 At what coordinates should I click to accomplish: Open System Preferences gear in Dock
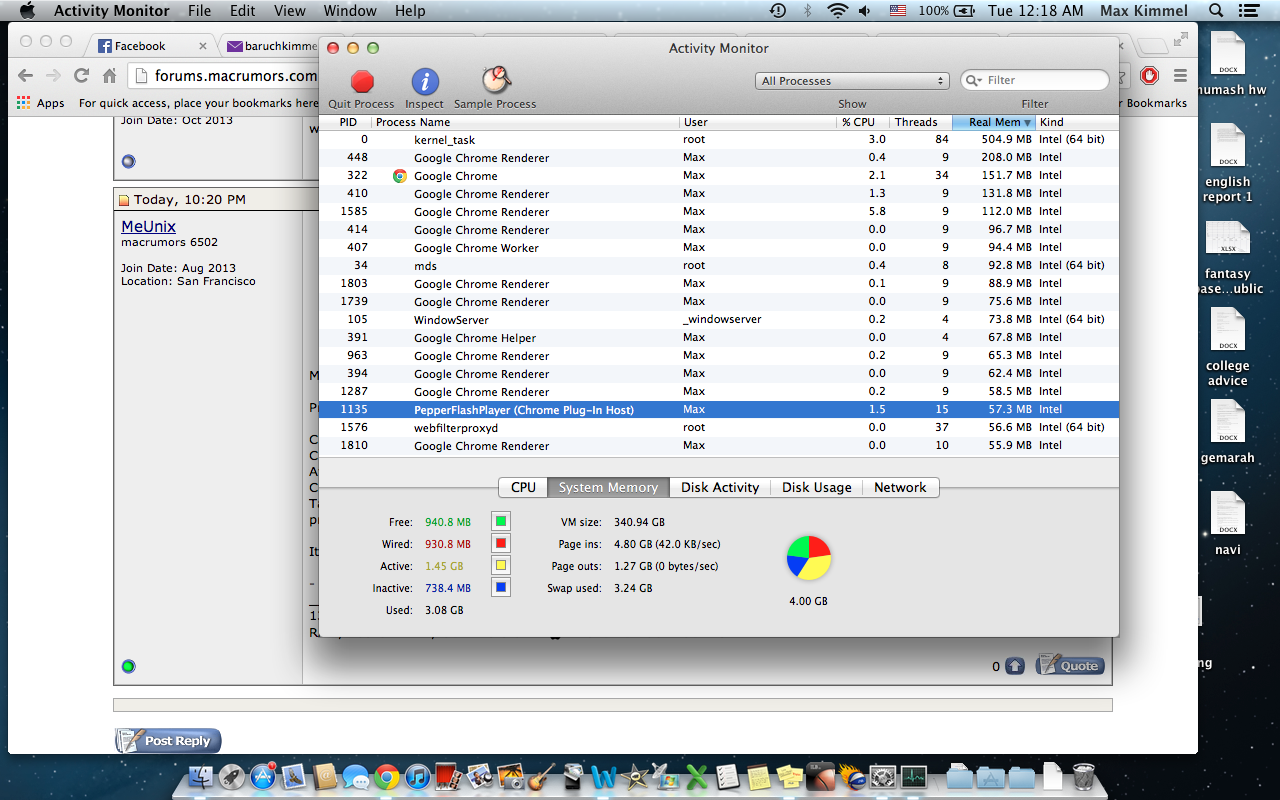(x=883, y=776)
